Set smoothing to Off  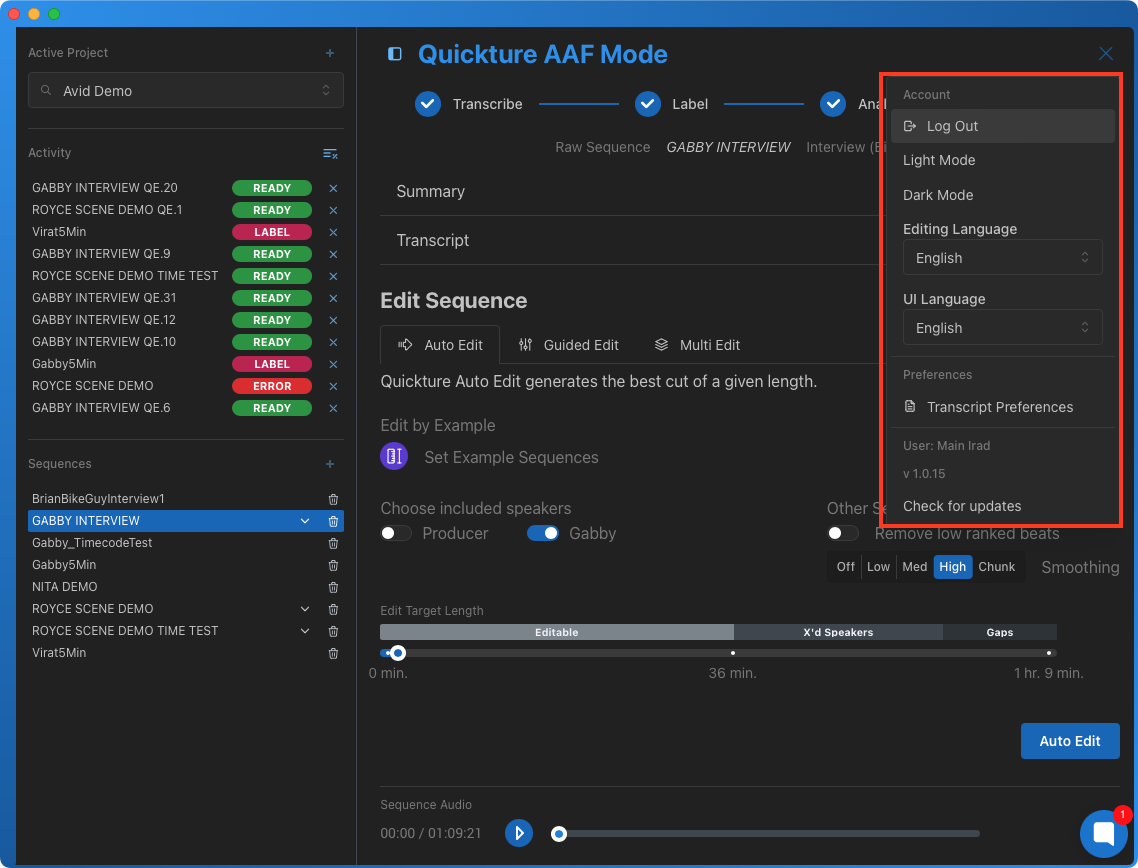(846, 567)
